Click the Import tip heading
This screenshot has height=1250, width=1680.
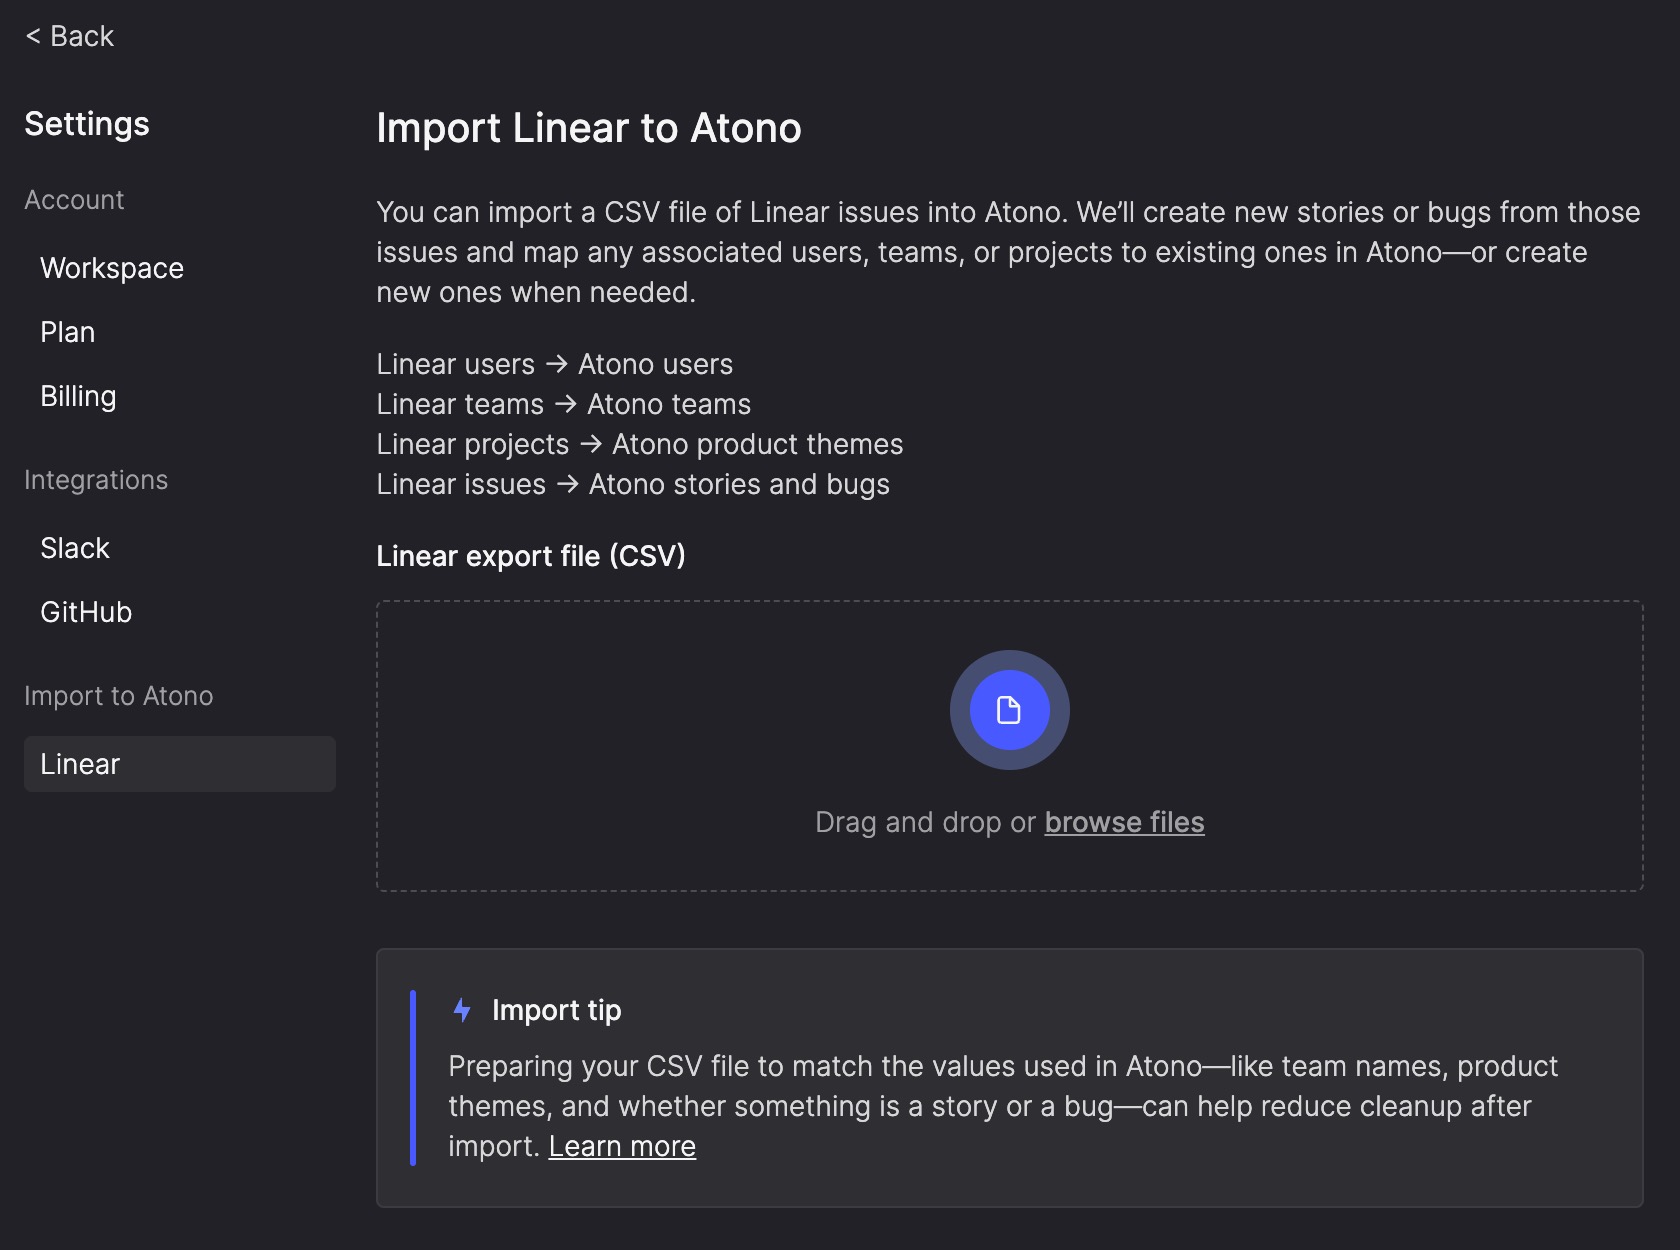tap(557, 1010)
